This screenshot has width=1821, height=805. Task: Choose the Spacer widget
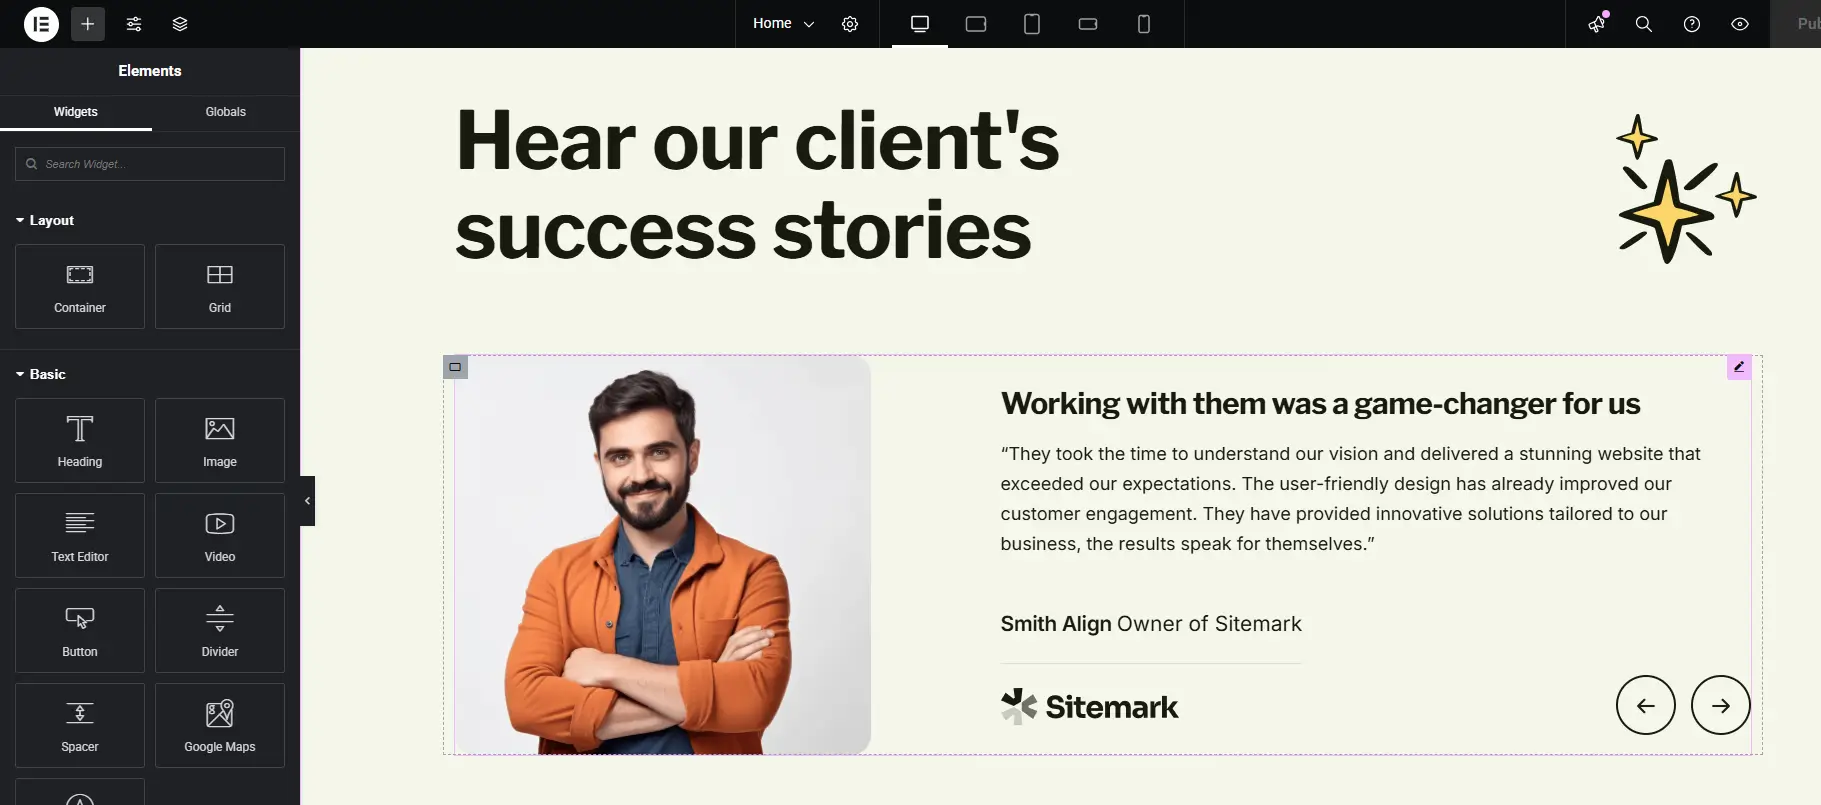coord(80,725)
